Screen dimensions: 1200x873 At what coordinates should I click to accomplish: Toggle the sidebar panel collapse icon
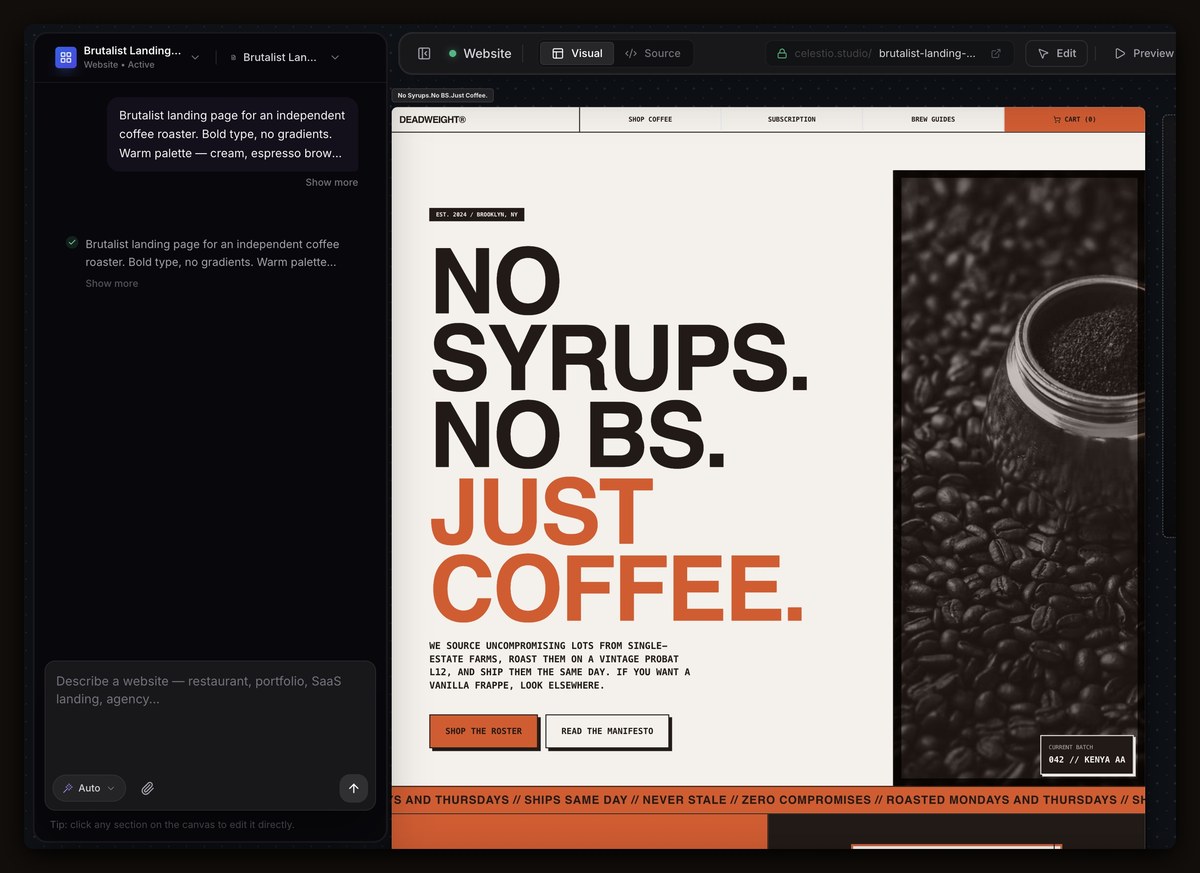pos(424,53)
